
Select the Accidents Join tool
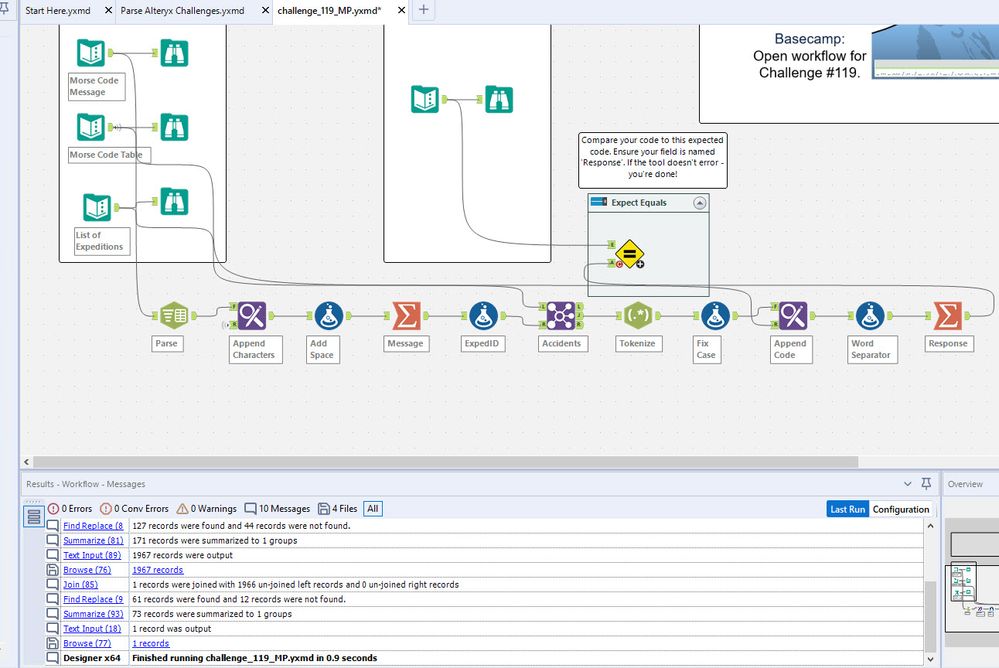click(x=561, y=316)
